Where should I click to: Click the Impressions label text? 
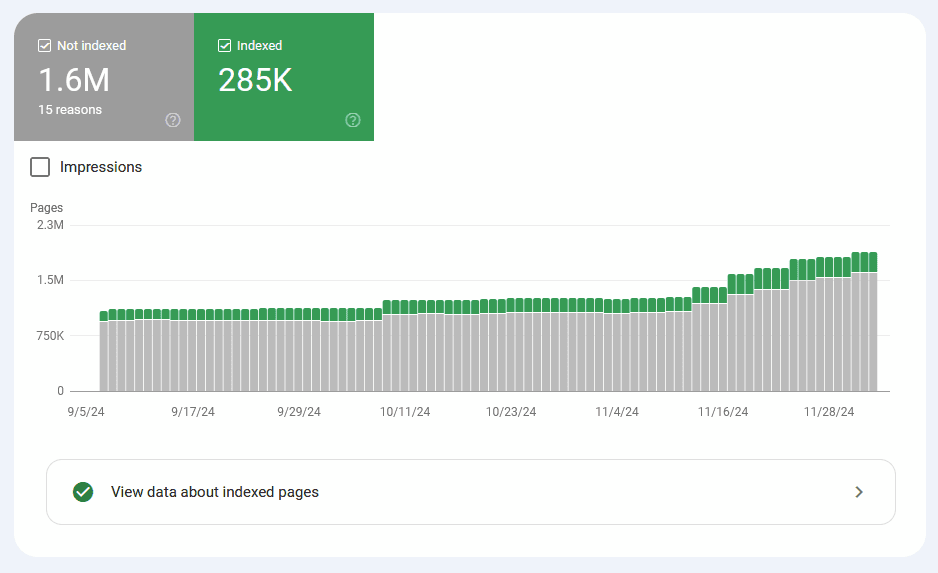(x=101, y=167)
